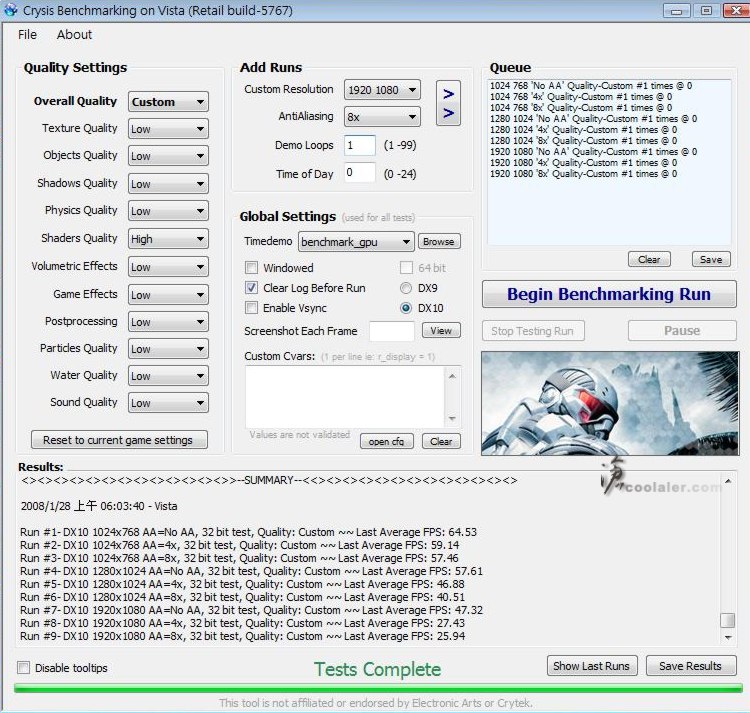750x713 pixels.
Task: Expand the AntiAliasing dropdown
Action: [x=382, y=117]
